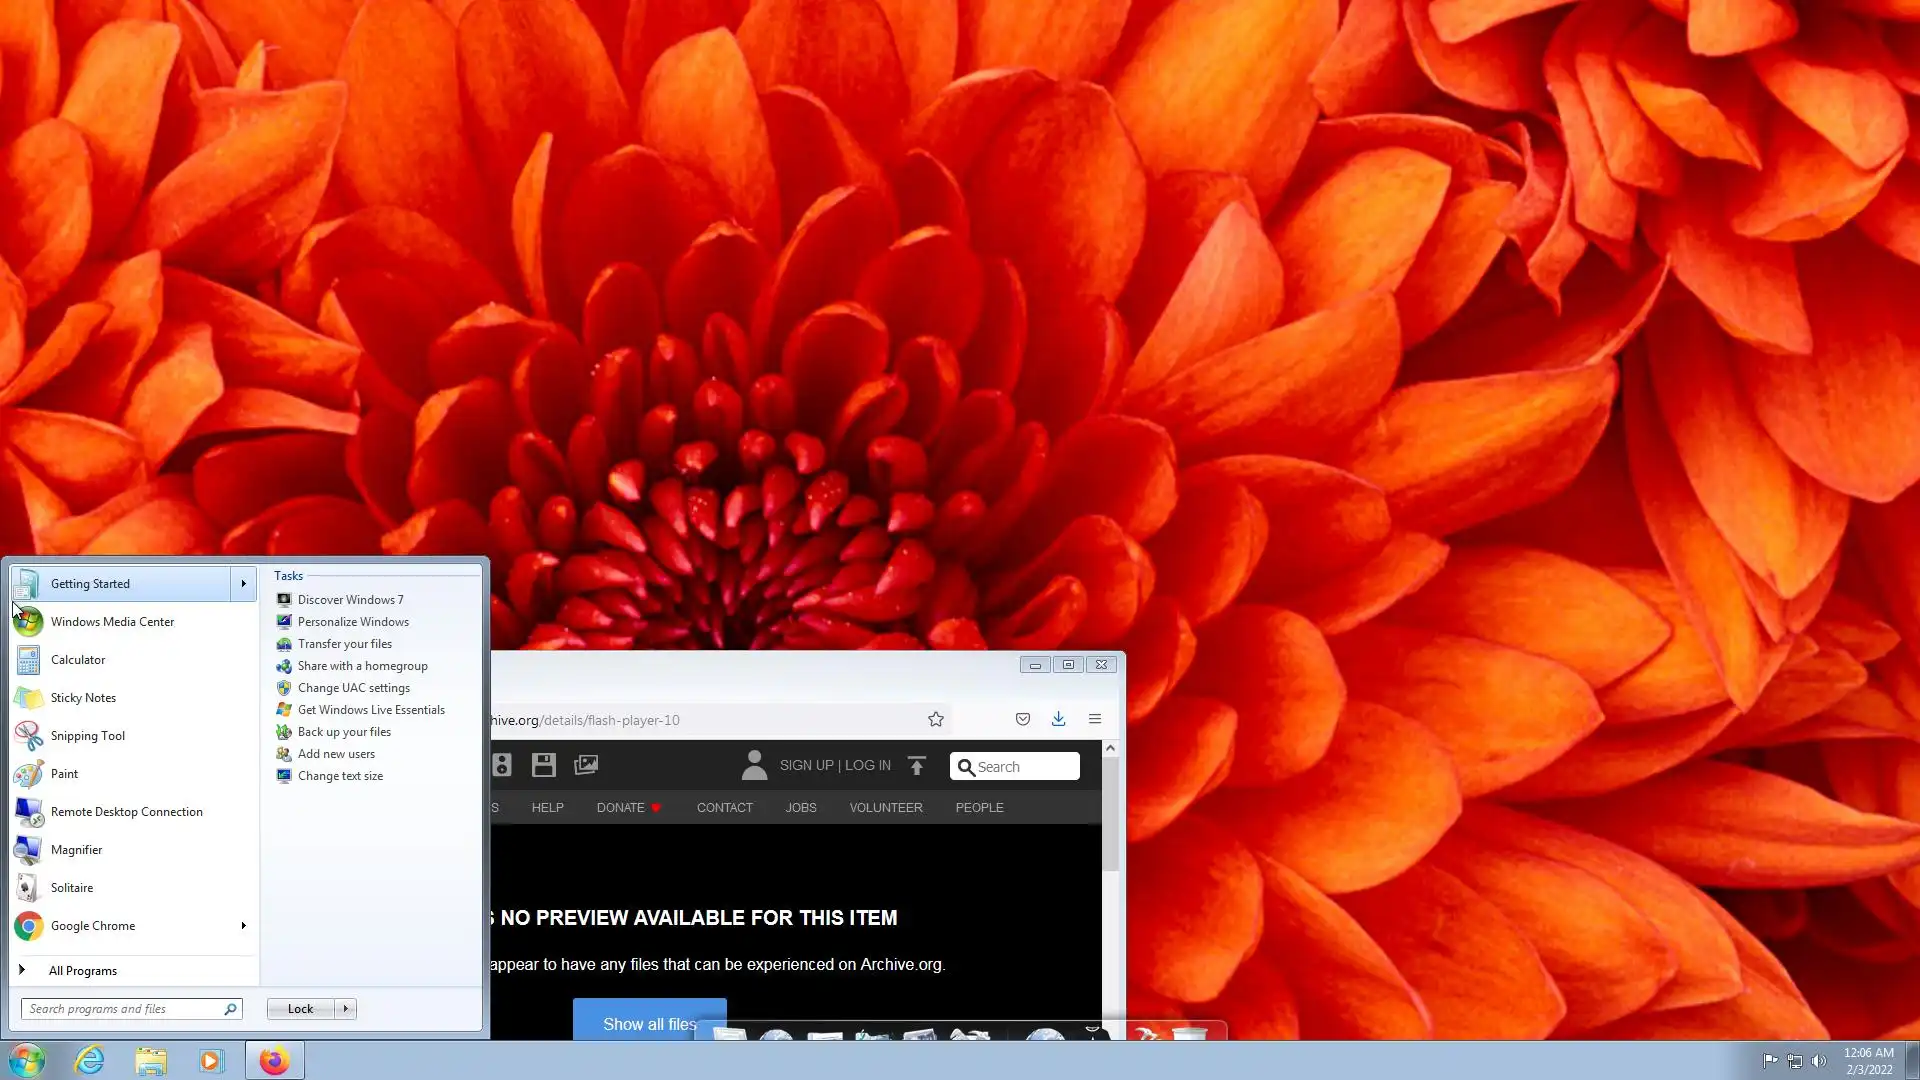Viewport: 1920px width, 1080px height.
Task: Open Snipping Tool from Start menu
Action: point(87,736)
